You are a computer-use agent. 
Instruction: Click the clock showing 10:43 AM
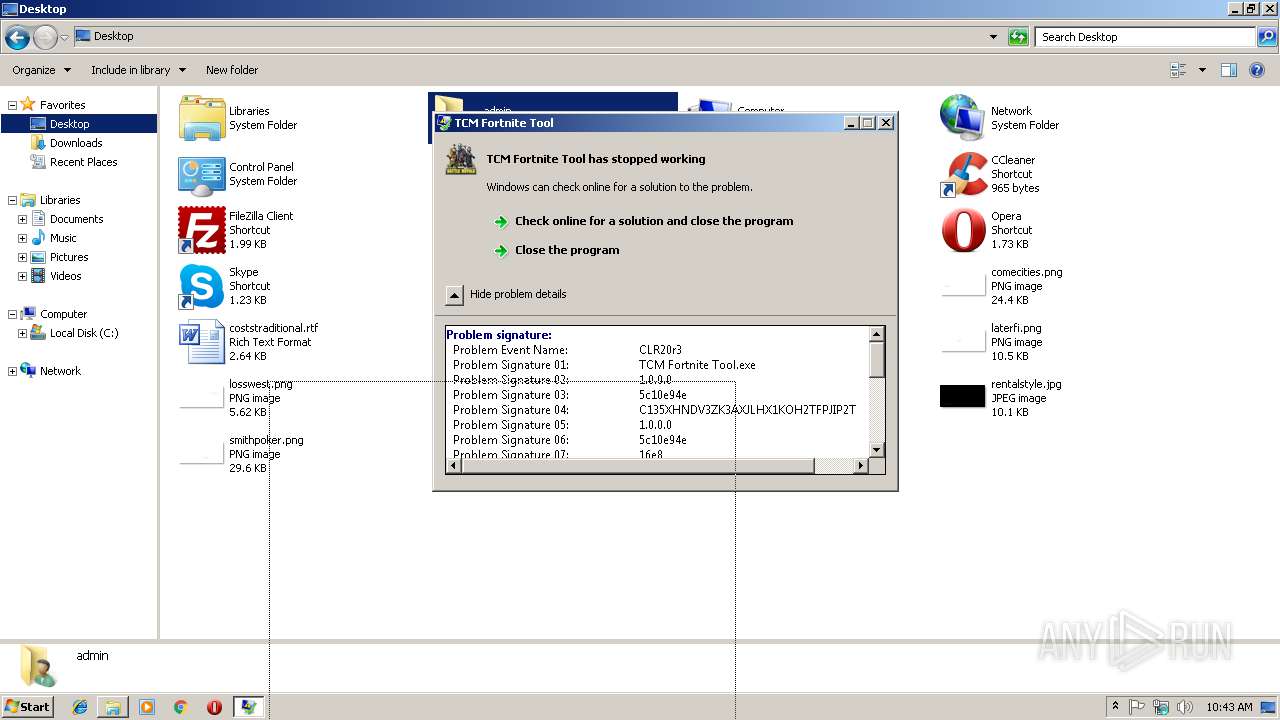pyautogui.click(x=1229, y=707)
